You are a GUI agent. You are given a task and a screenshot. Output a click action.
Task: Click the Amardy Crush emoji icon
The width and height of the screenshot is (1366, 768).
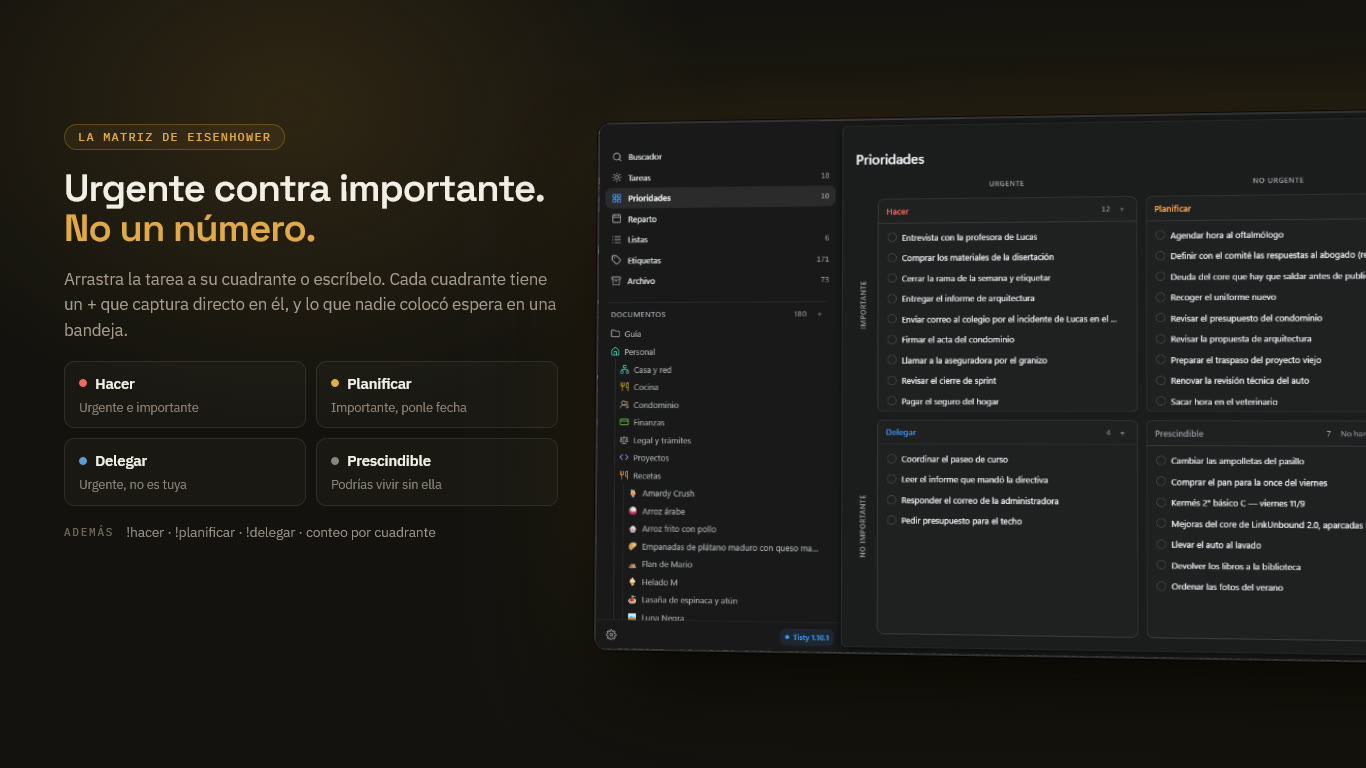(632, 493)
